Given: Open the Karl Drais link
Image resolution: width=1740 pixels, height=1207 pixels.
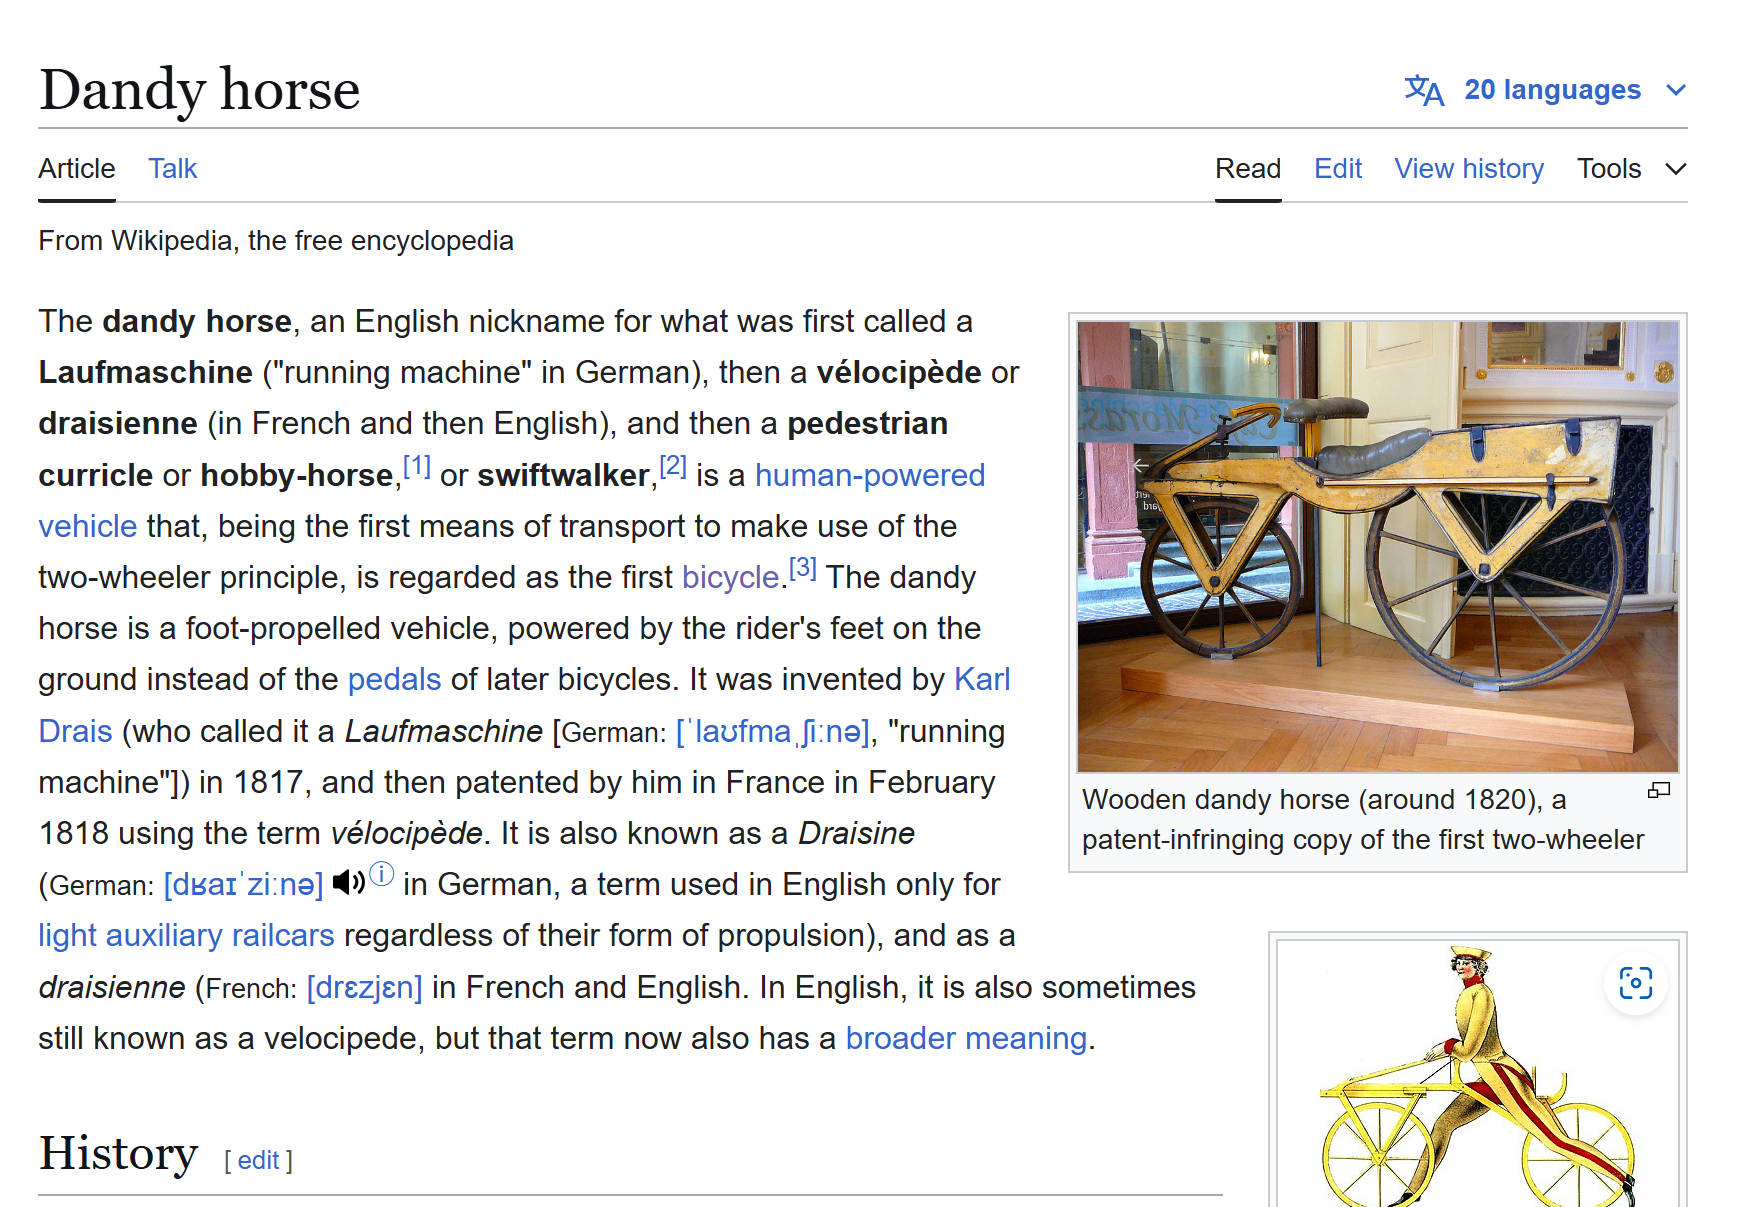Looking at the screenshot, I should click(x=981, y=680).
